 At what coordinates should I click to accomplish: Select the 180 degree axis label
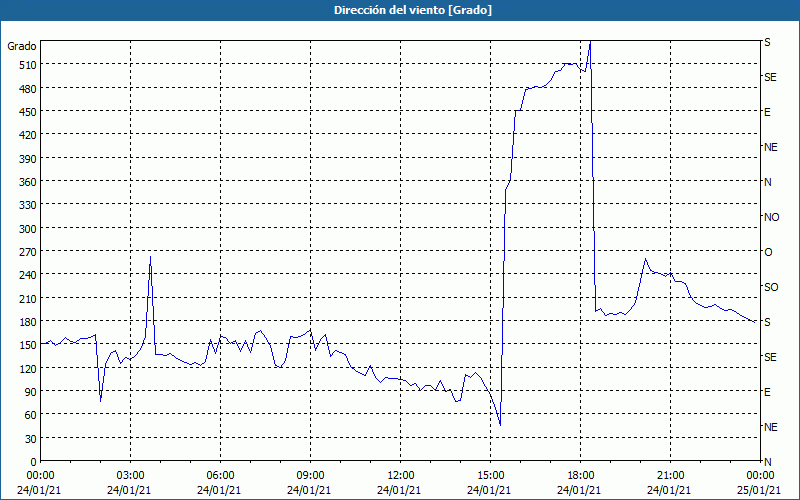28,322
